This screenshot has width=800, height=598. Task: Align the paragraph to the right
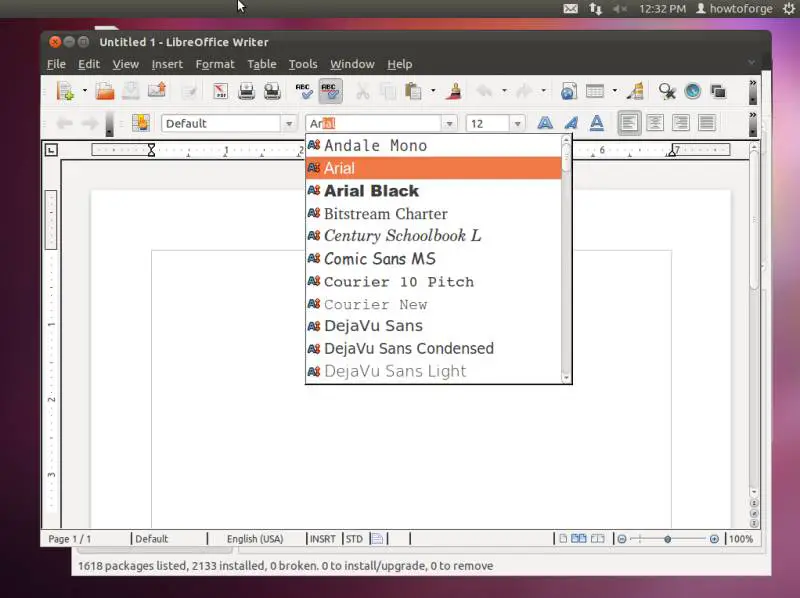coord(681,123)
